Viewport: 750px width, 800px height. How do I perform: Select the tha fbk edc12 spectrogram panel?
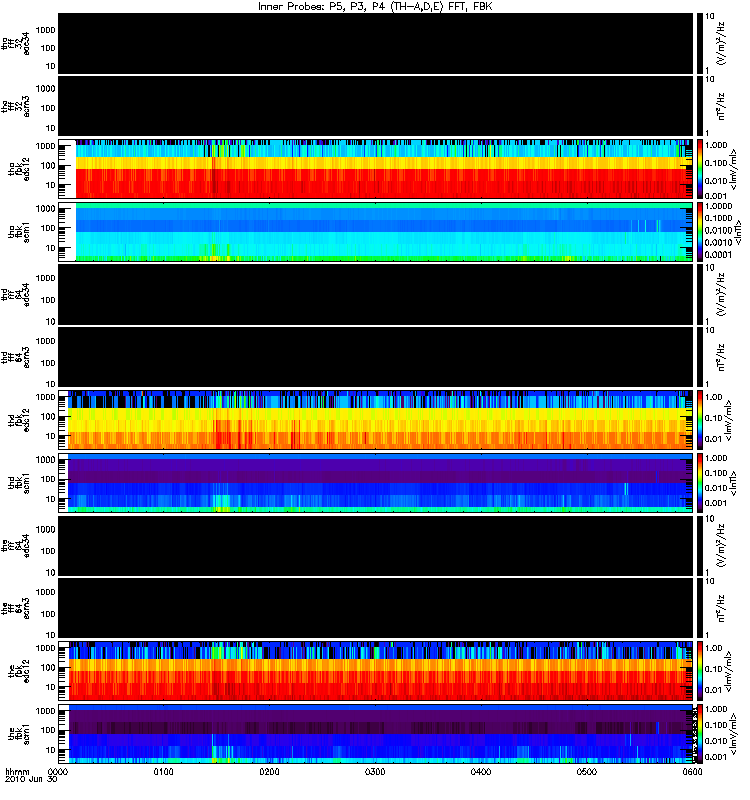[376, 169]
